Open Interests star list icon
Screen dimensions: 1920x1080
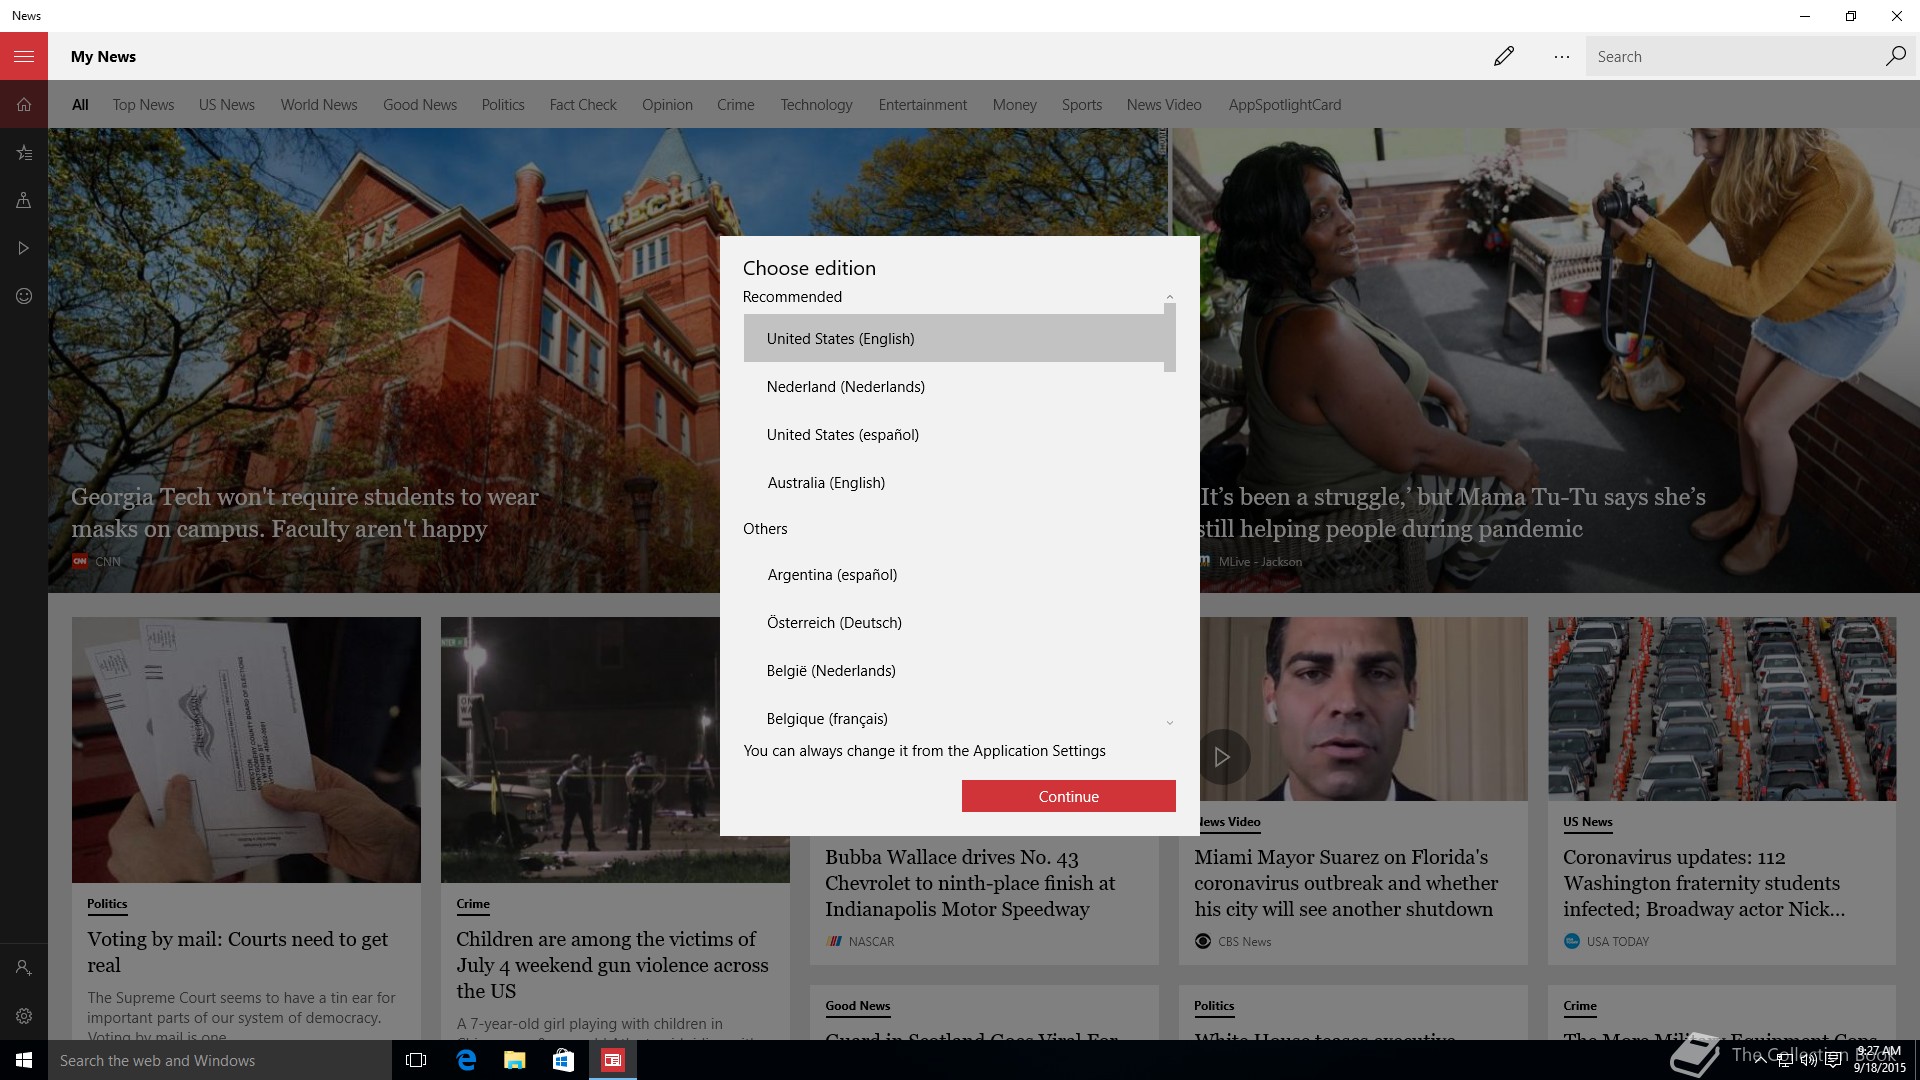tap(24, 152)
